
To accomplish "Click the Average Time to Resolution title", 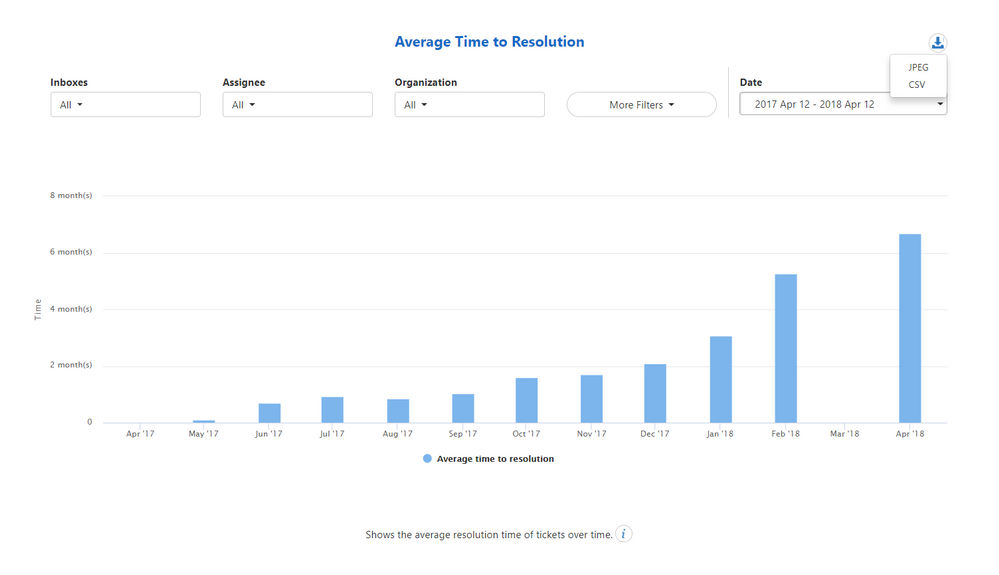I will tap(489, 42).
